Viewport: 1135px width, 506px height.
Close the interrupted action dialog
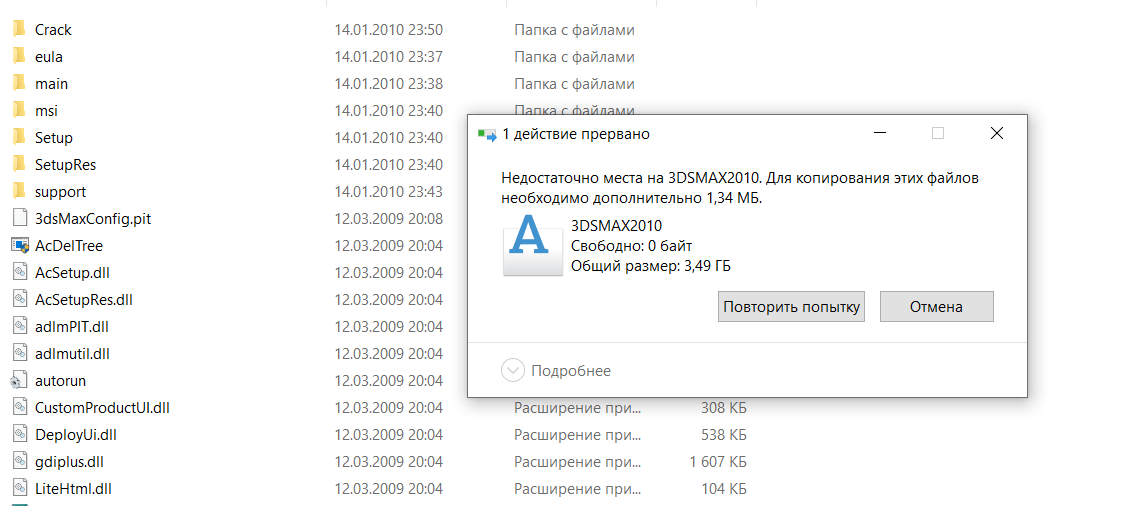point(996,133)
